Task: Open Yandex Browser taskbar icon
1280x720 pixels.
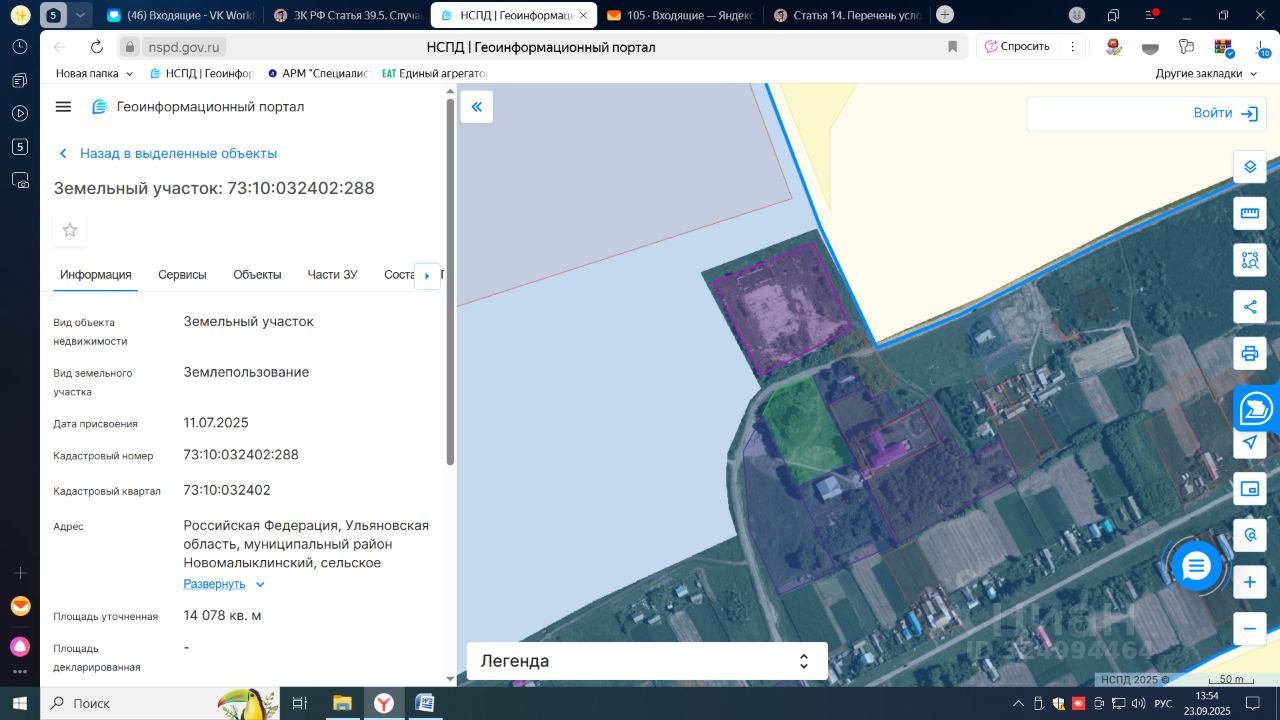Action: point(383,703)
